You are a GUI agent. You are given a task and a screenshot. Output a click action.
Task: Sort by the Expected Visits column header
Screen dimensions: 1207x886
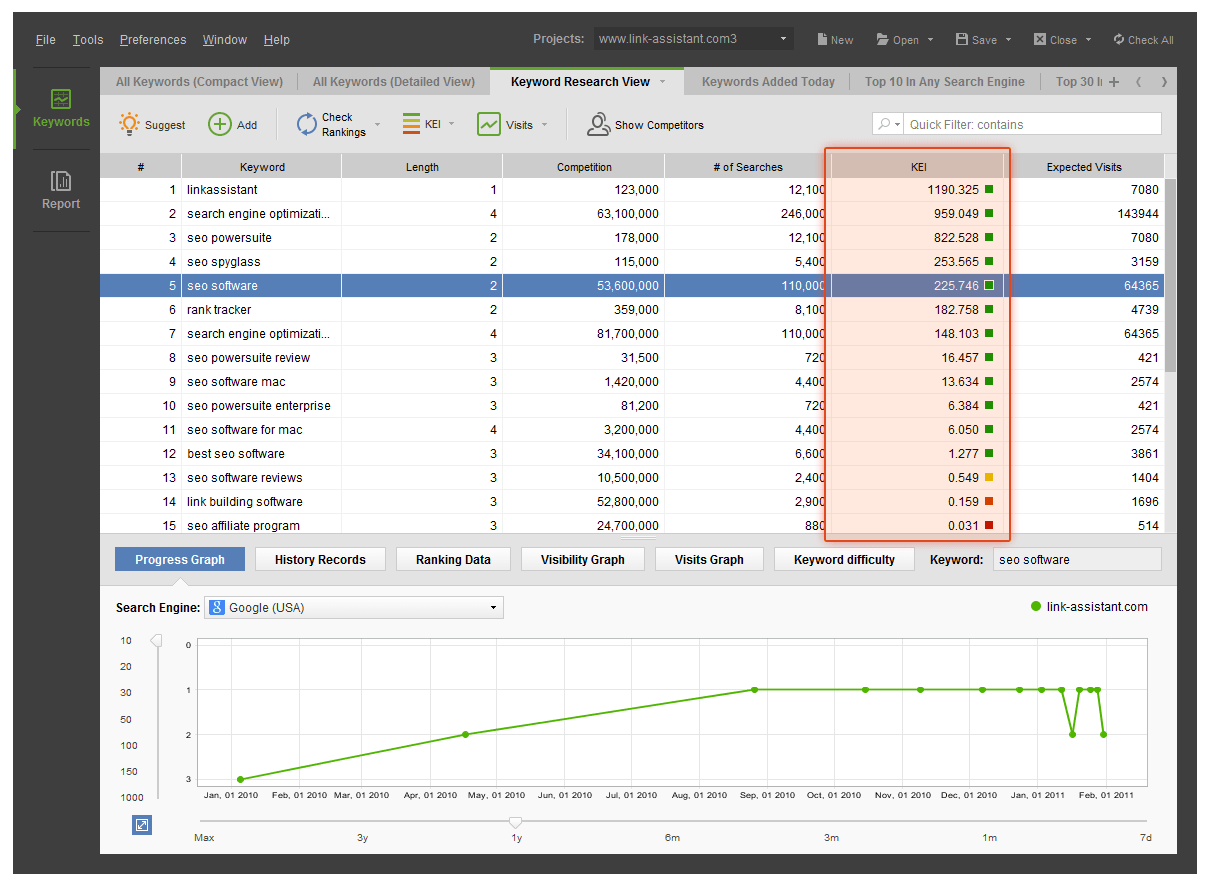pos(1084,167)
